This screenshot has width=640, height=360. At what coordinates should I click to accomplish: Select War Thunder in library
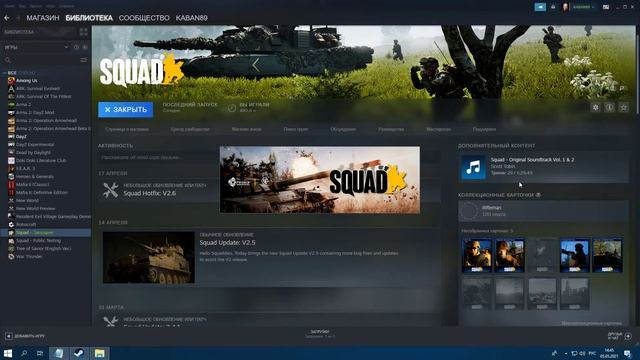[x=29, y=256]
